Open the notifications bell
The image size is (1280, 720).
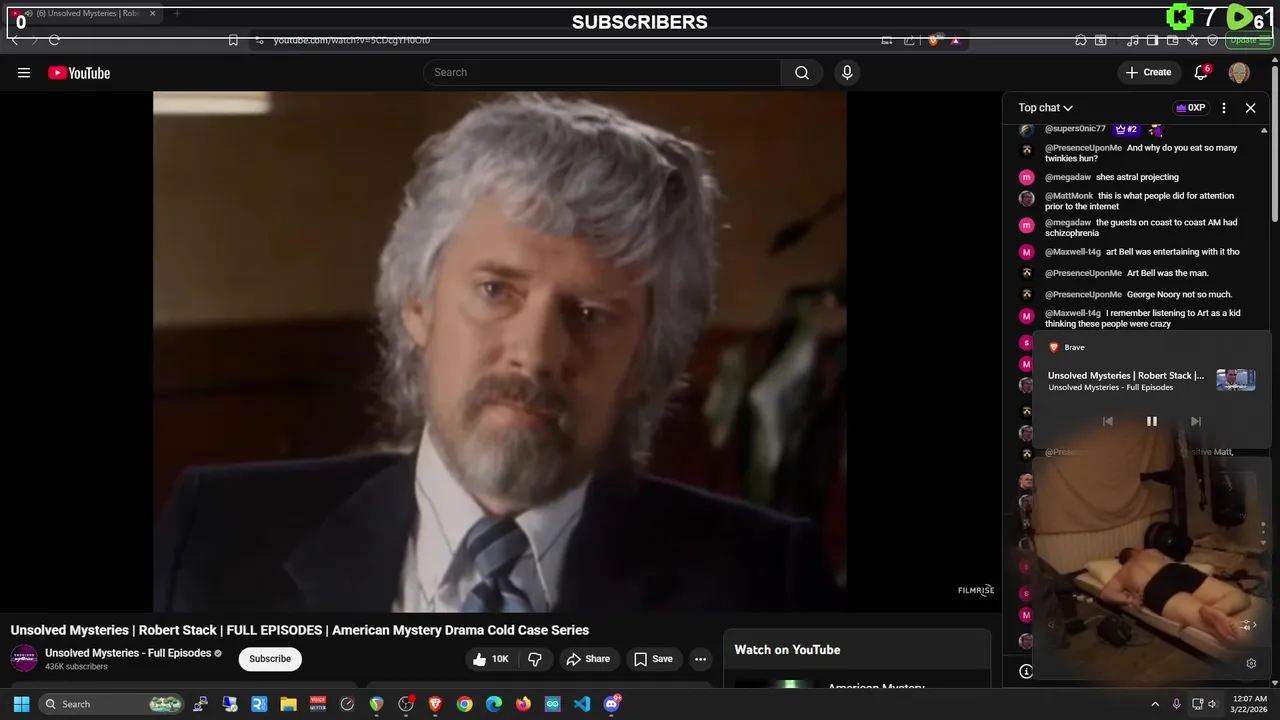pos(1201,72)
